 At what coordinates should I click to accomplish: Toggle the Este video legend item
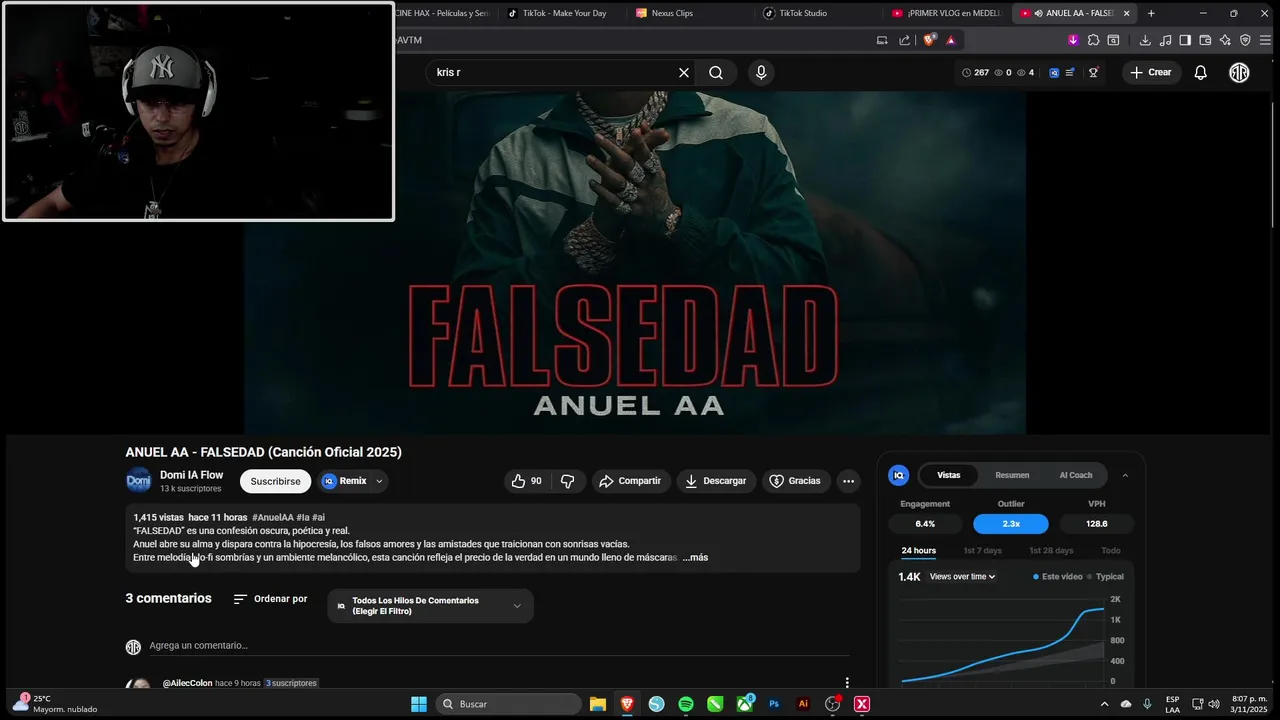1058,576
